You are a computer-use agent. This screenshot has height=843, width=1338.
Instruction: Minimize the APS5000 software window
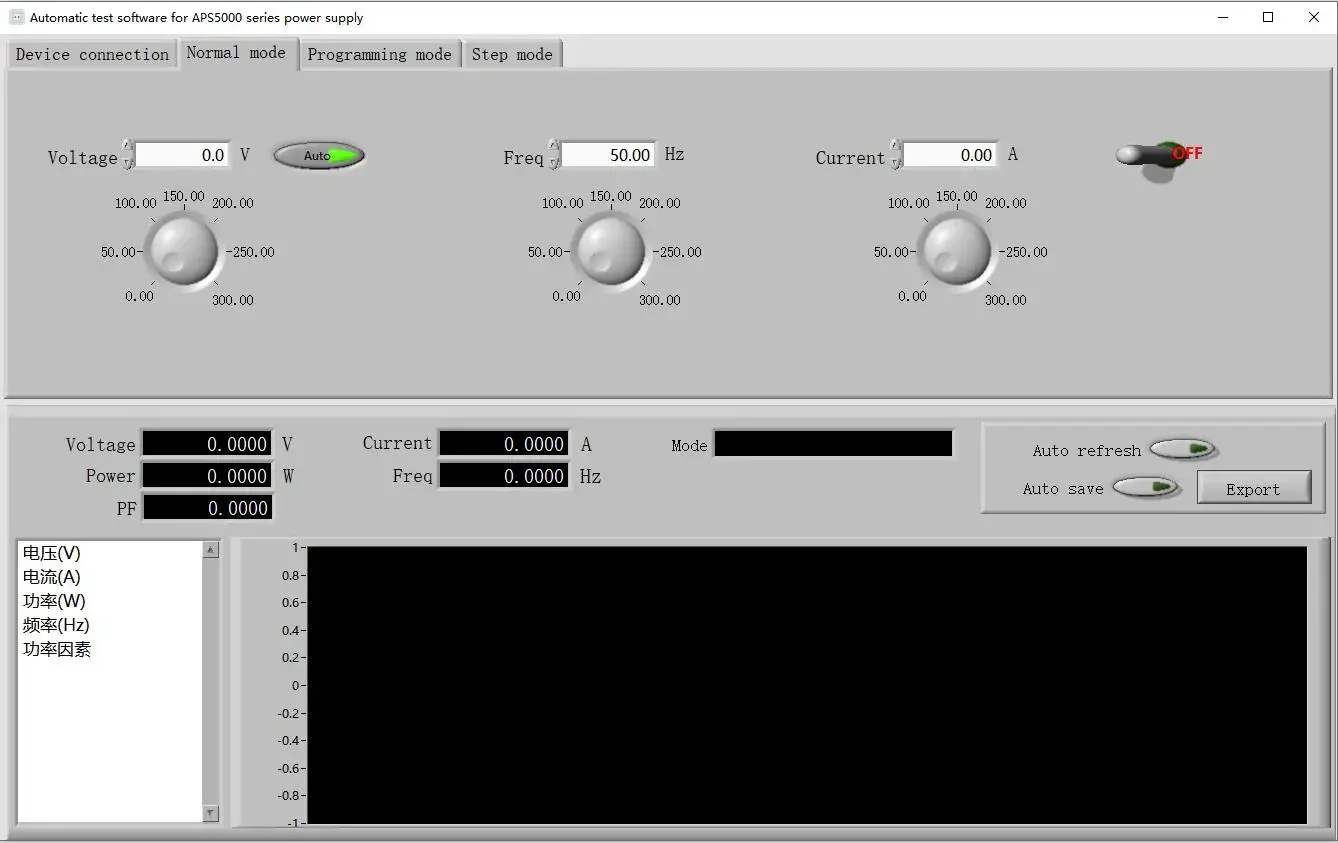click(1223, 17)
